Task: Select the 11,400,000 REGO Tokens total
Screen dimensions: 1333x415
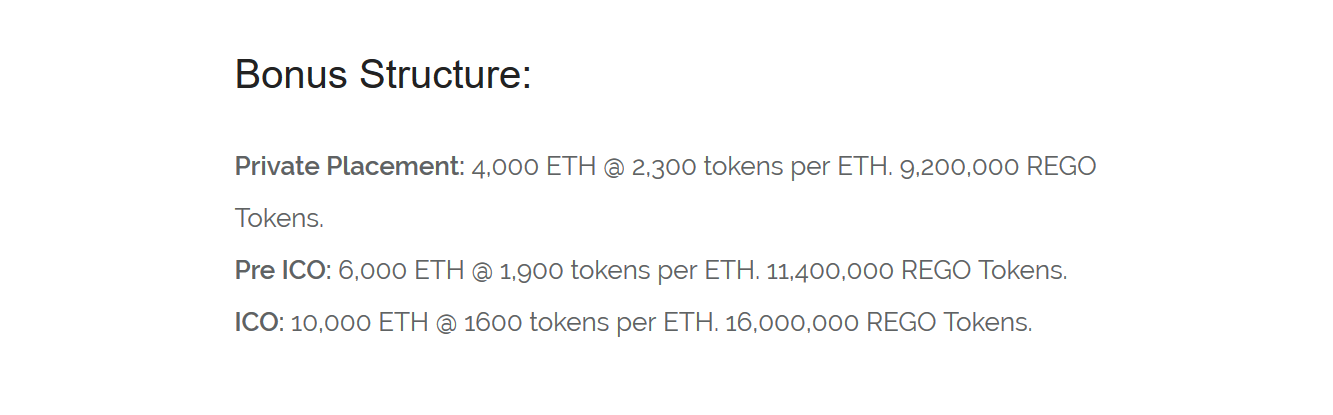Action: (917, 271)
